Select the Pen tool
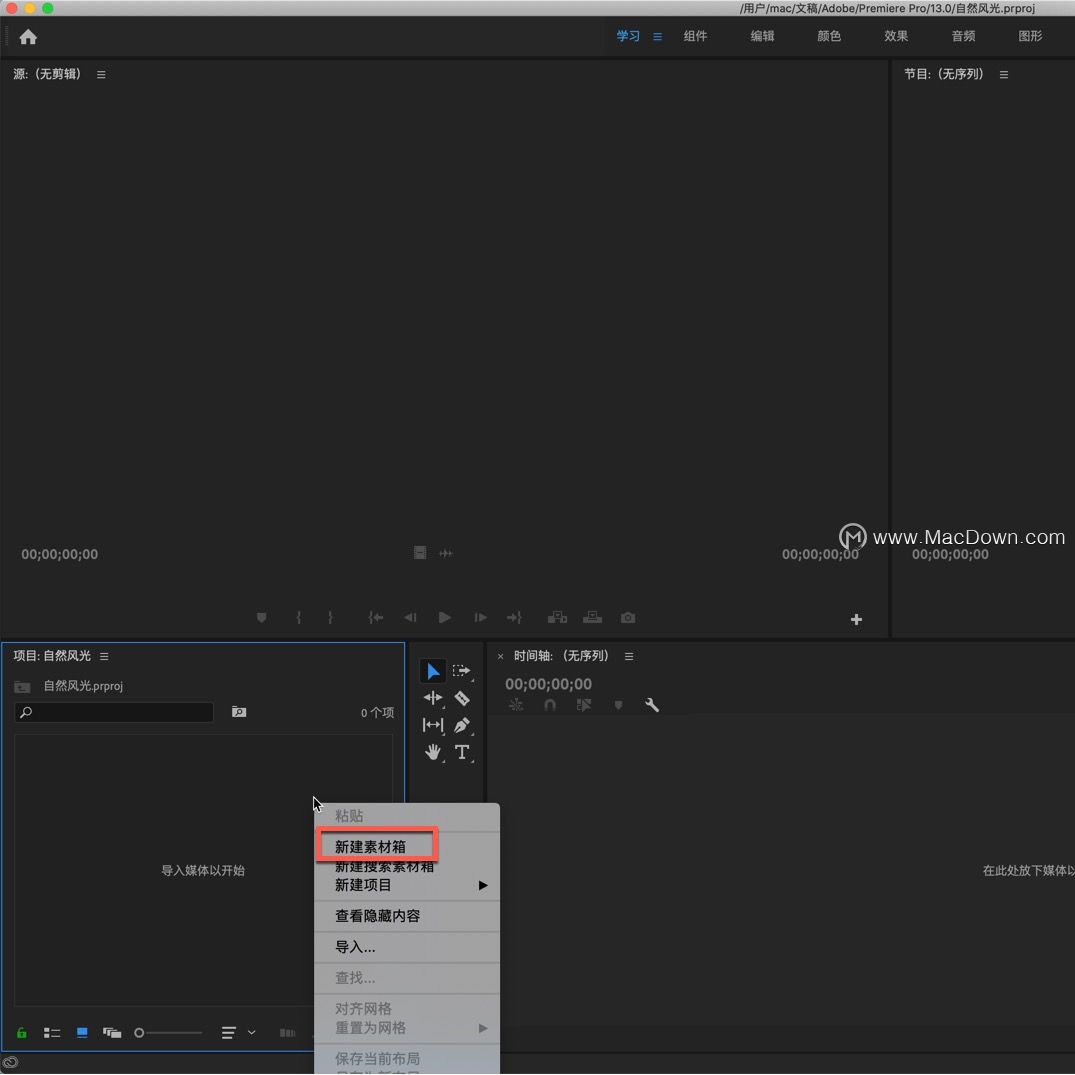The image size is (1075, 1075). pos(462,725)
